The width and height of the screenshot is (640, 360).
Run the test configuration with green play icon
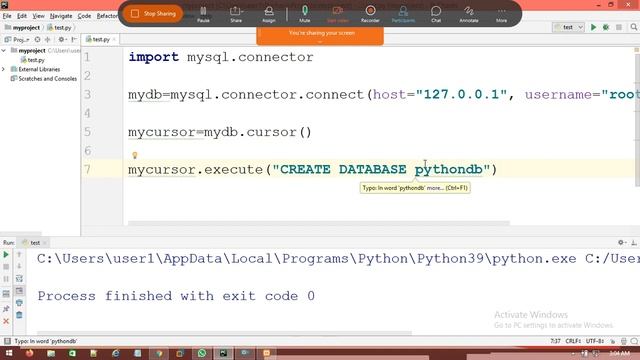[x=593, y=27]
